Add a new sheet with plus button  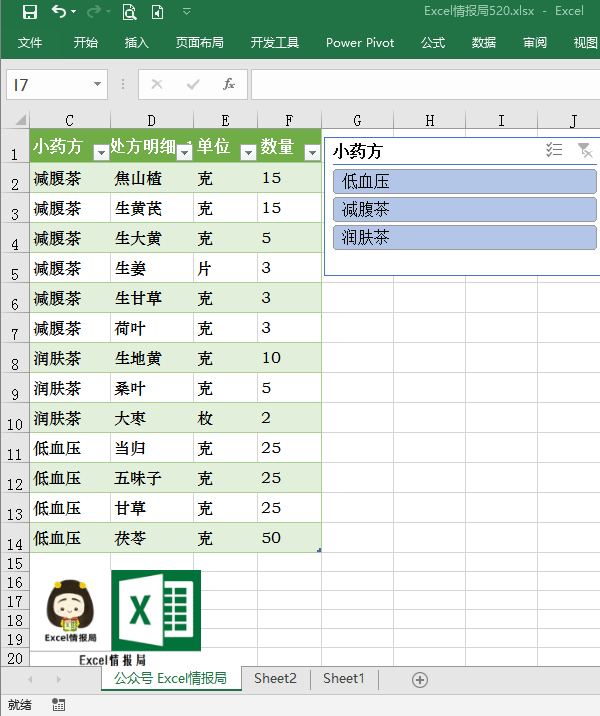420,679
